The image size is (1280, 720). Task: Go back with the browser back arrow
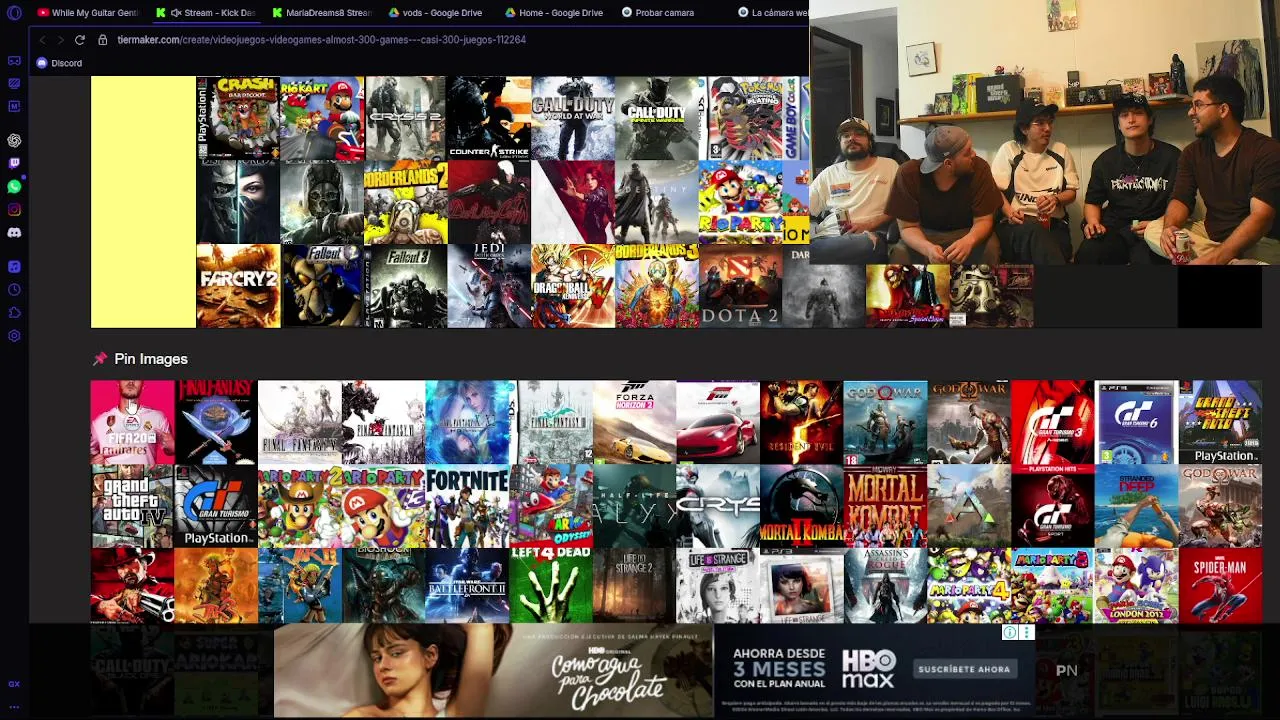coord(42,40)
